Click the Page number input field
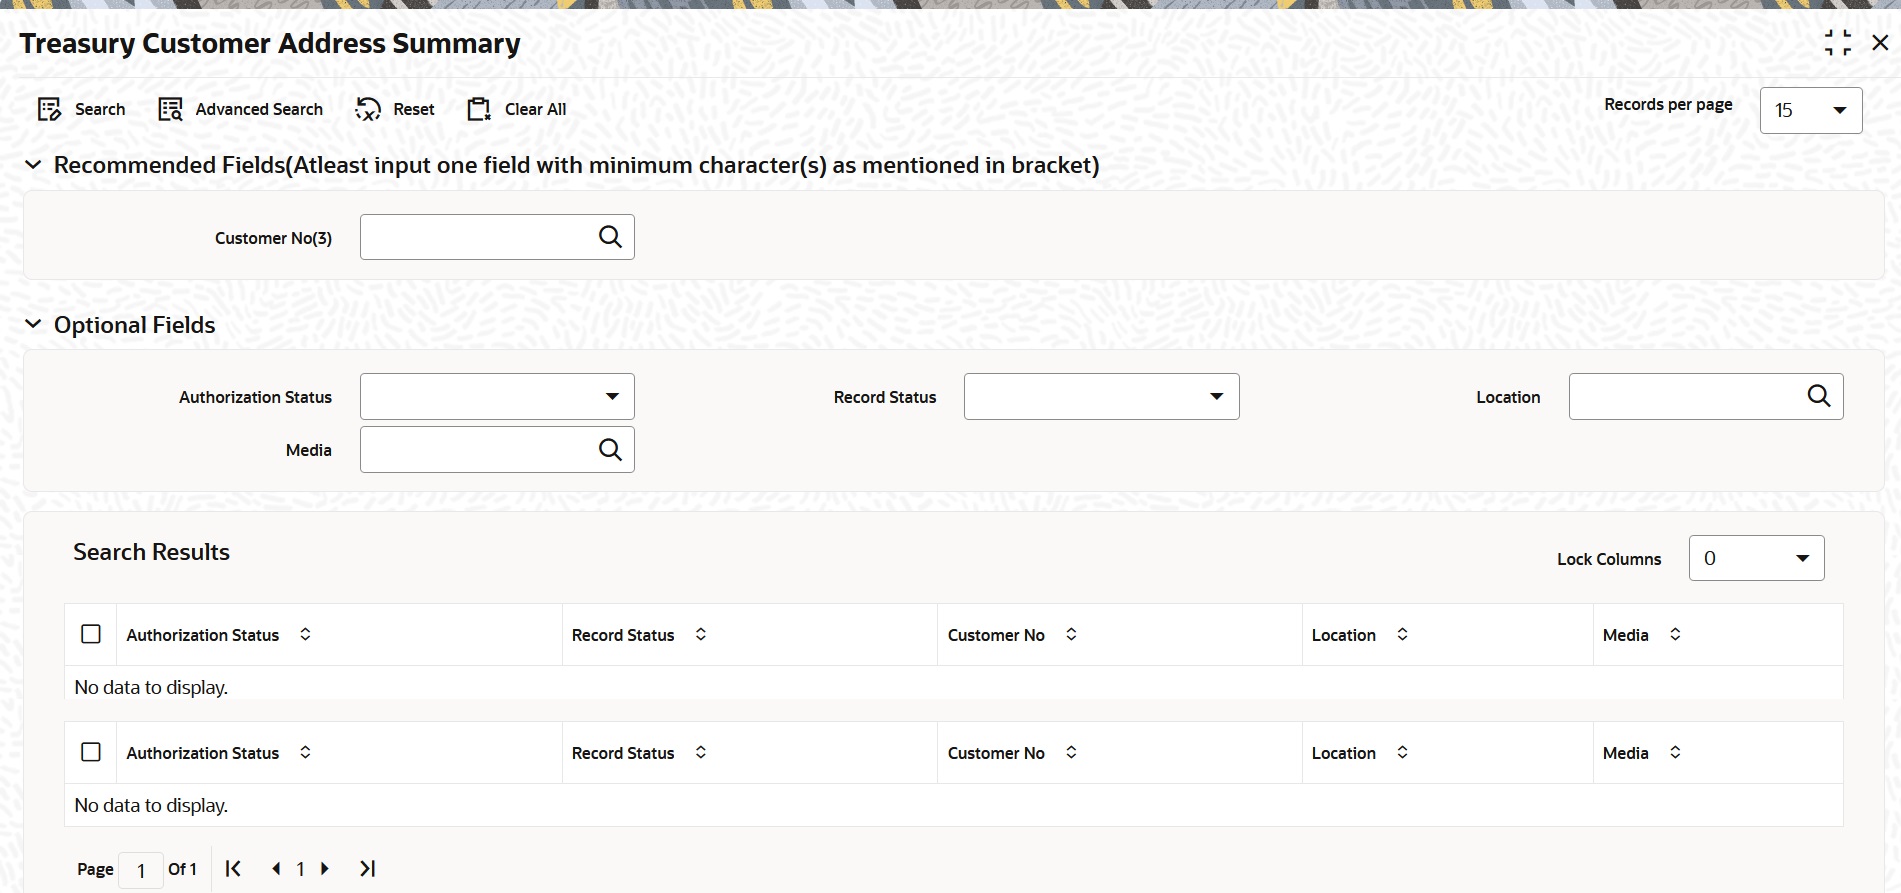The image size is (1901, 893). (141, 870)
